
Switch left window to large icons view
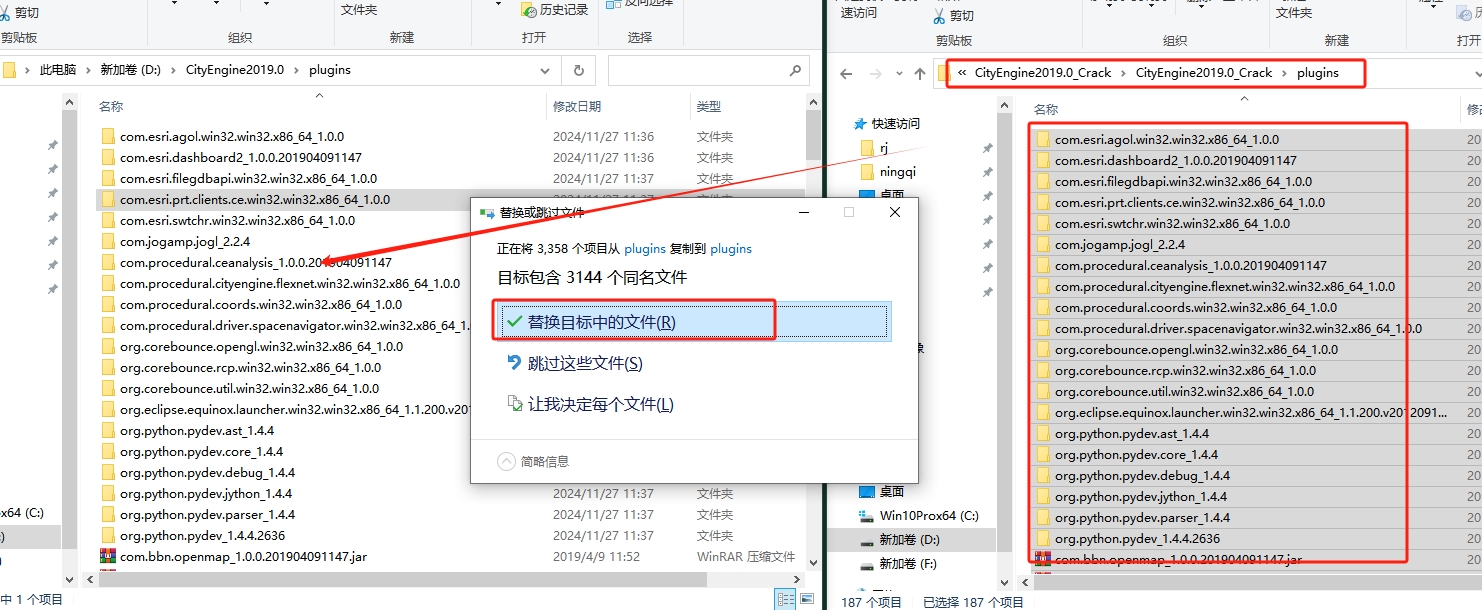coord(806,599)
